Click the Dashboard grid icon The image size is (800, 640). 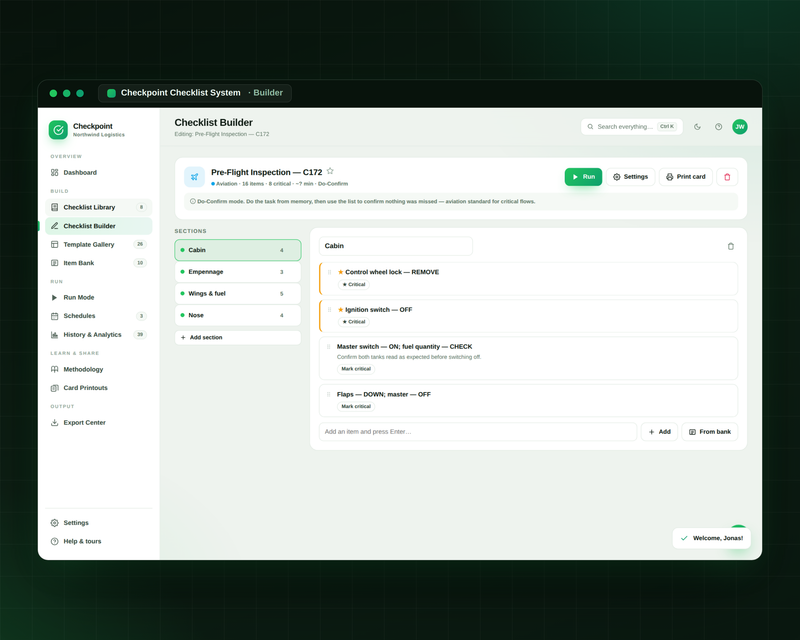55,173
